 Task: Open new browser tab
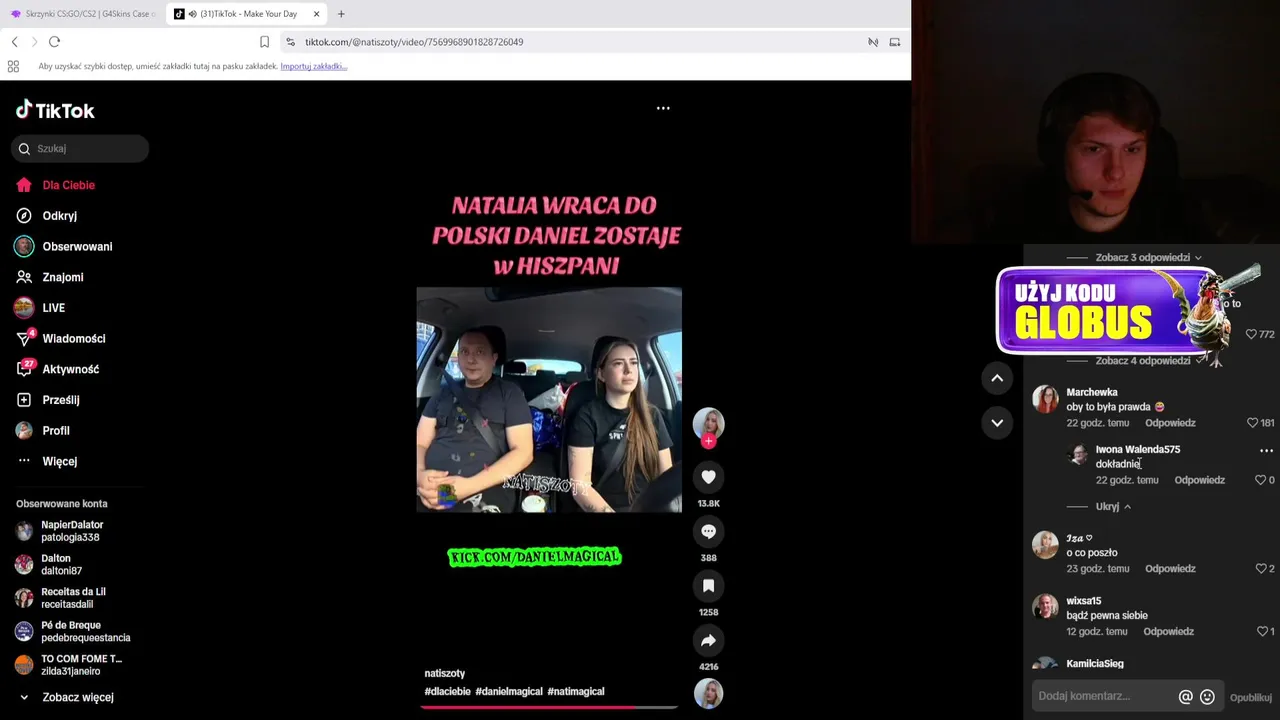point(341,14)
